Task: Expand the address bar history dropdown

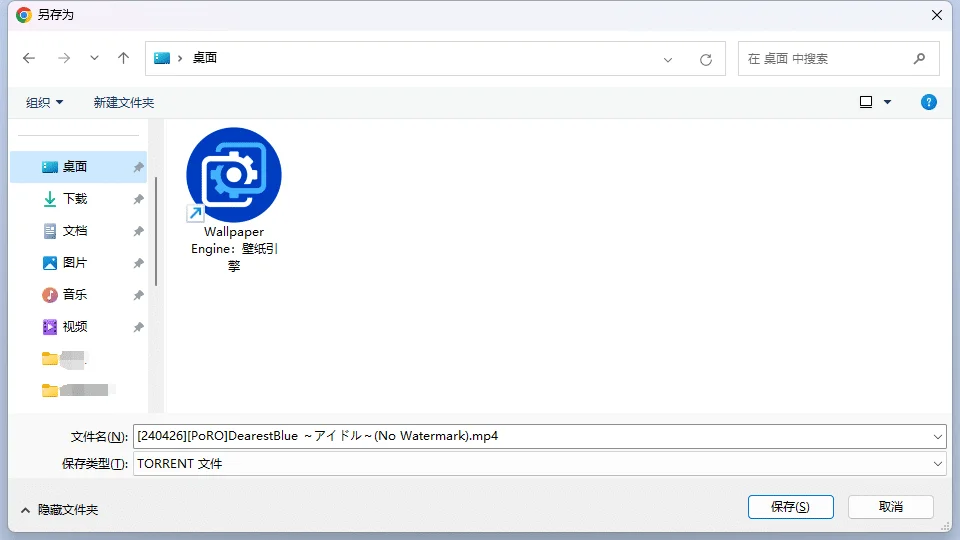Action: 668,59
